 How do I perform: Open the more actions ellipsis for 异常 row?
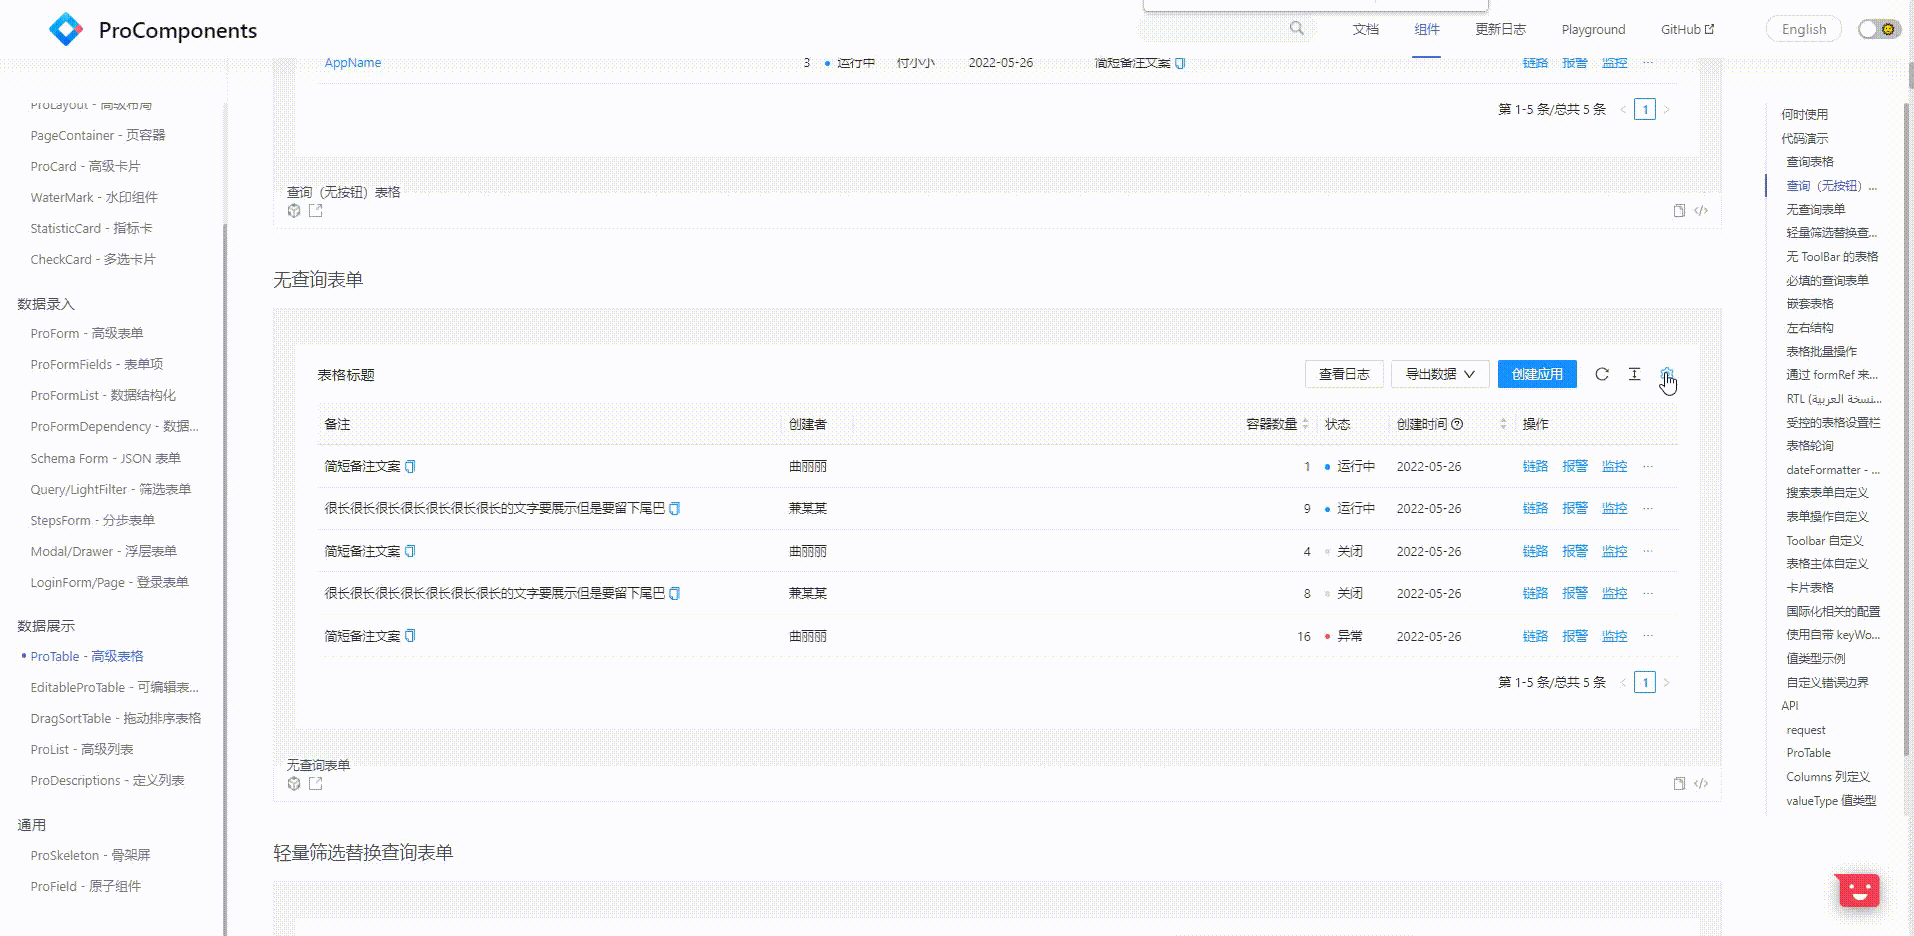click(x=1648, y=635)
